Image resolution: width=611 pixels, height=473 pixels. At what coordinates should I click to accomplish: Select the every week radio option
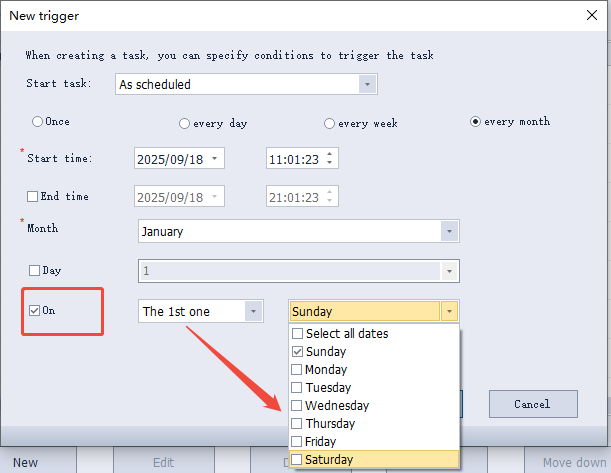click(x=329, y=123)
